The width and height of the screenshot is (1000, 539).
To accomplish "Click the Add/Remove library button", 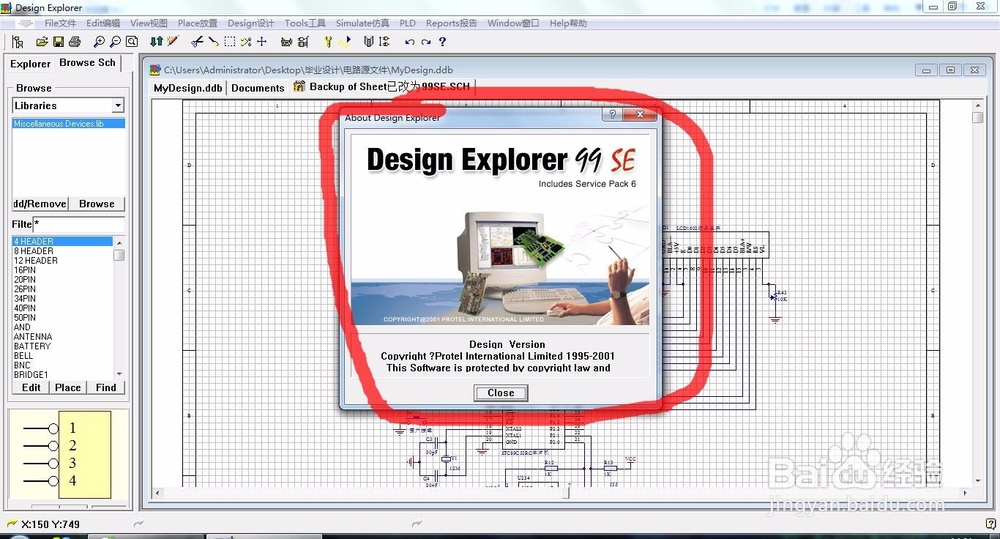I will coord(40,204).
